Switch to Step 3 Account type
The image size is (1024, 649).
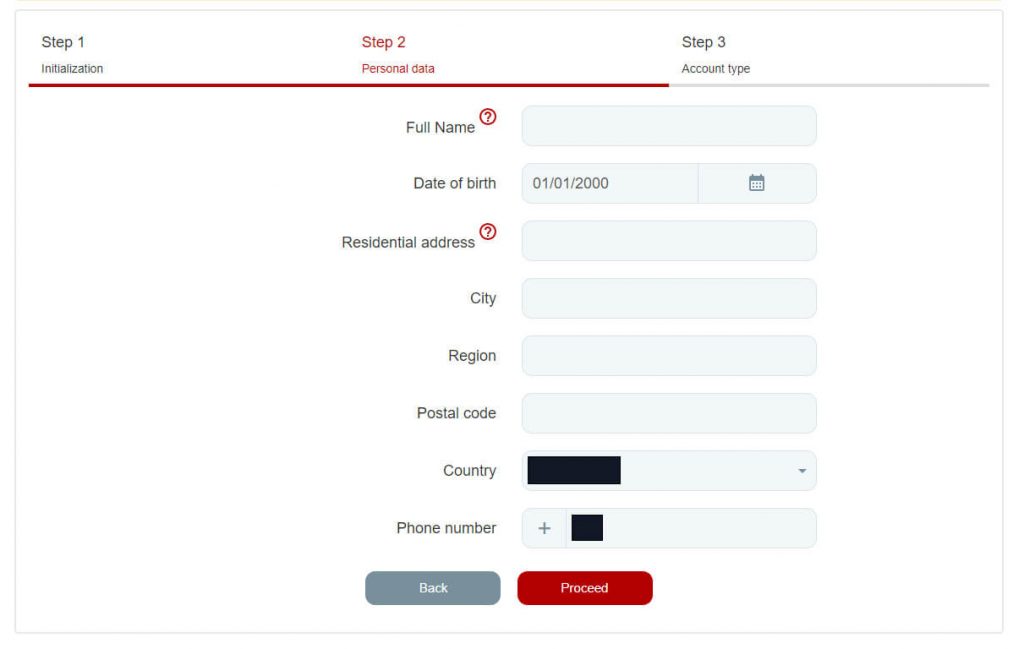pyautogui.click(x=715, y=54)
